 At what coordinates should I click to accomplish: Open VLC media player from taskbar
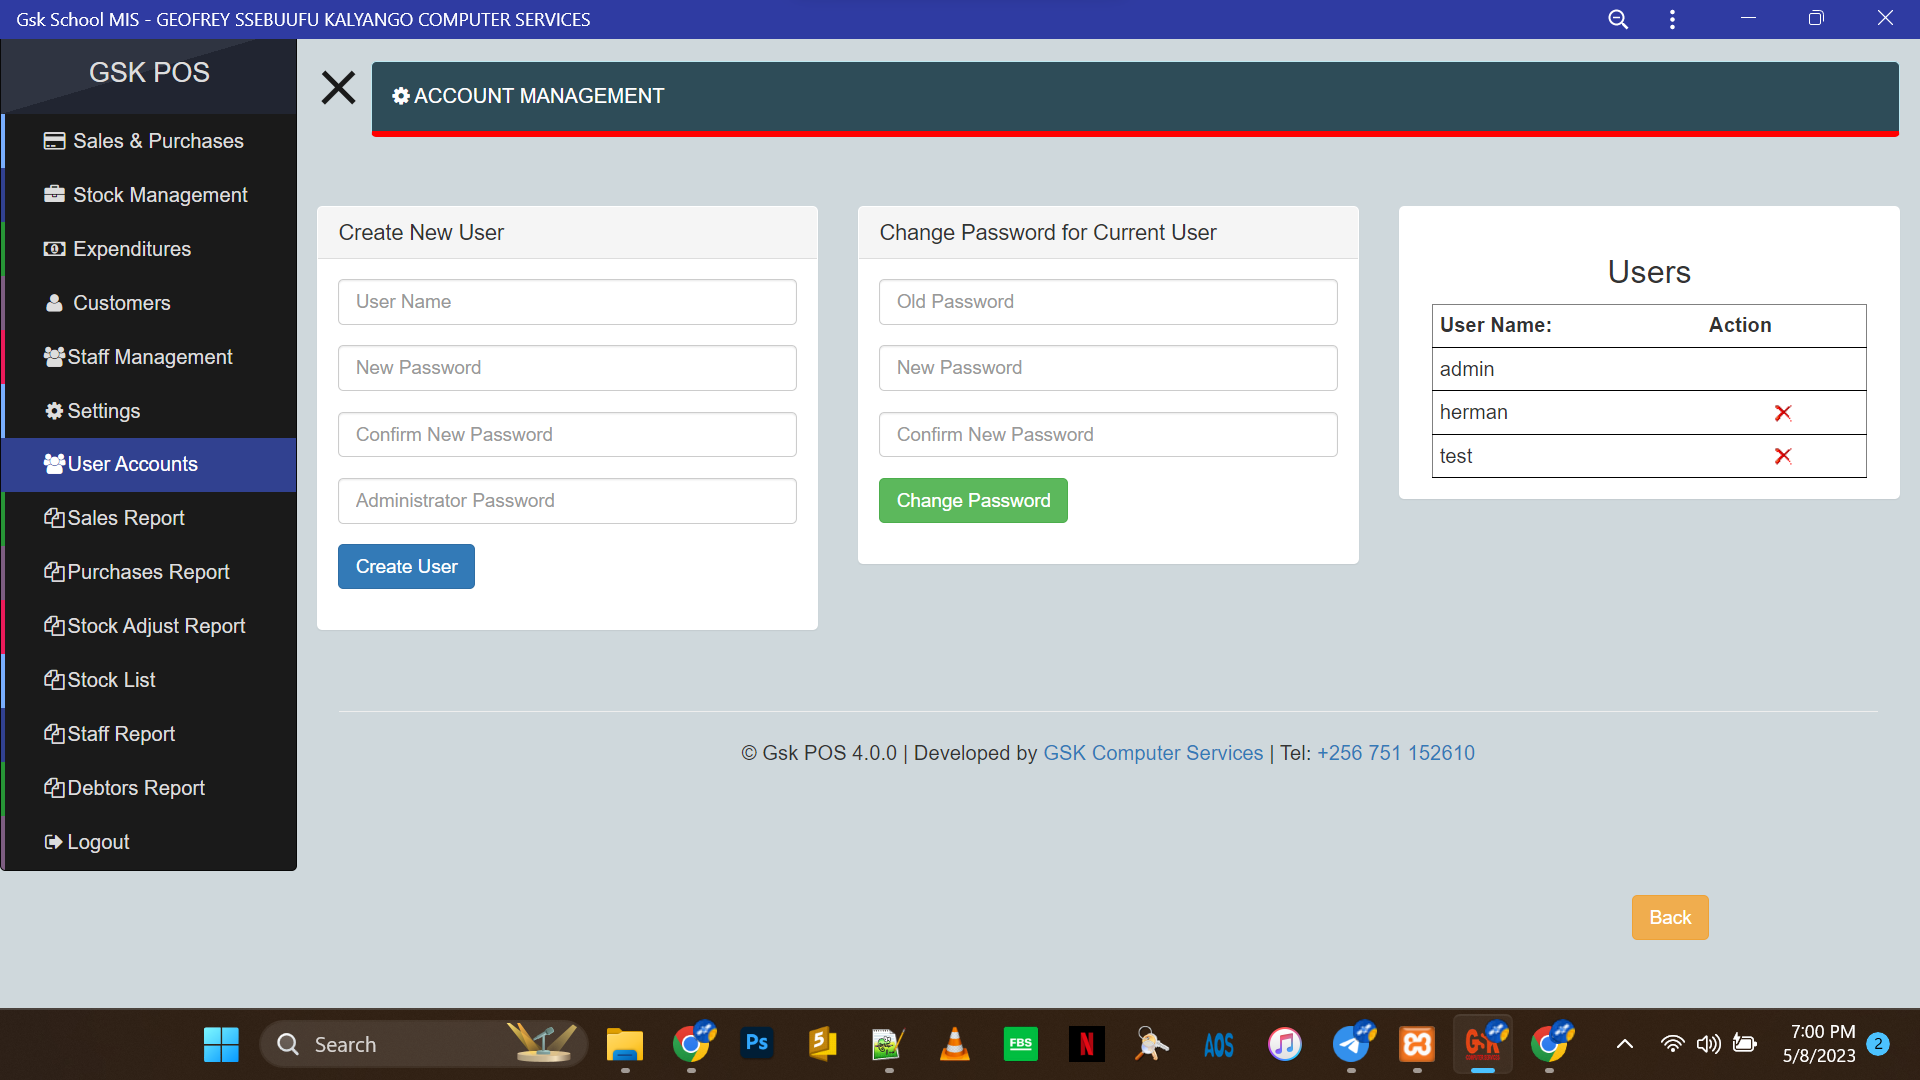[x=954, y=1044]
